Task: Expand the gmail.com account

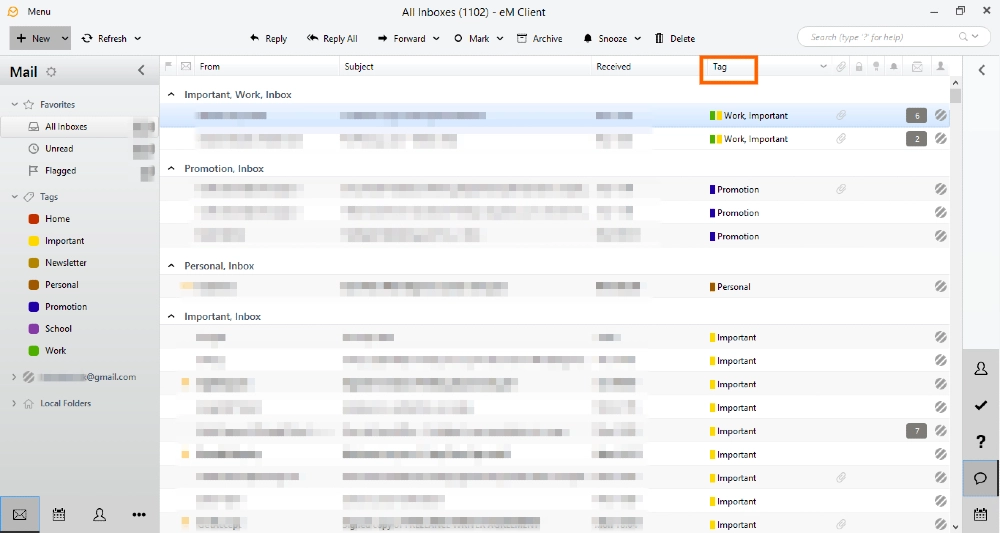Action: 14,377
